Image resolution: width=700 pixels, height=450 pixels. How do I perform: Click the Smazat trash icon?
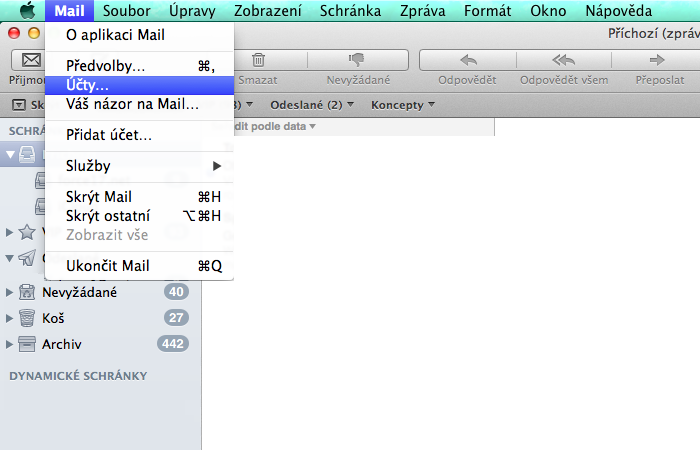[x=258, y=60]
